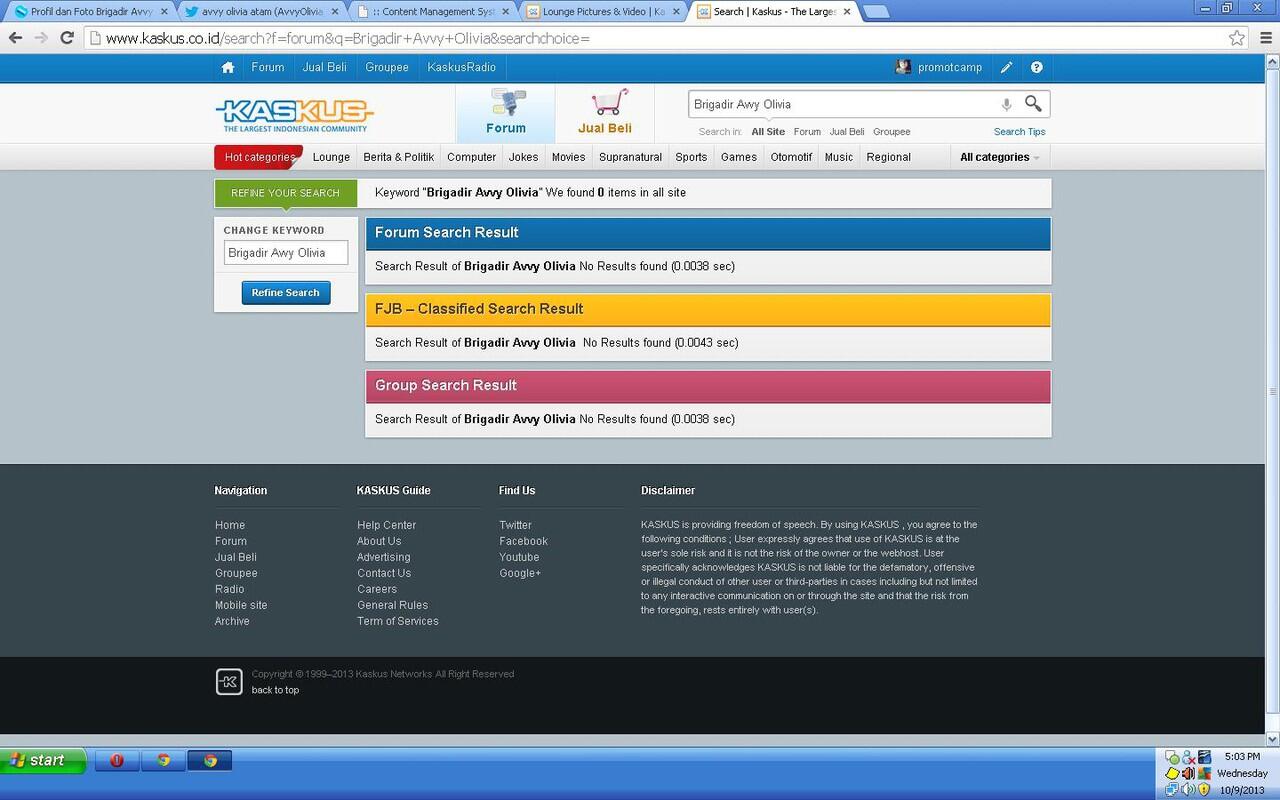This screenshot has width=1280, height=800.
Task: Open the Berita & Politik category
Action: (399, 157)
